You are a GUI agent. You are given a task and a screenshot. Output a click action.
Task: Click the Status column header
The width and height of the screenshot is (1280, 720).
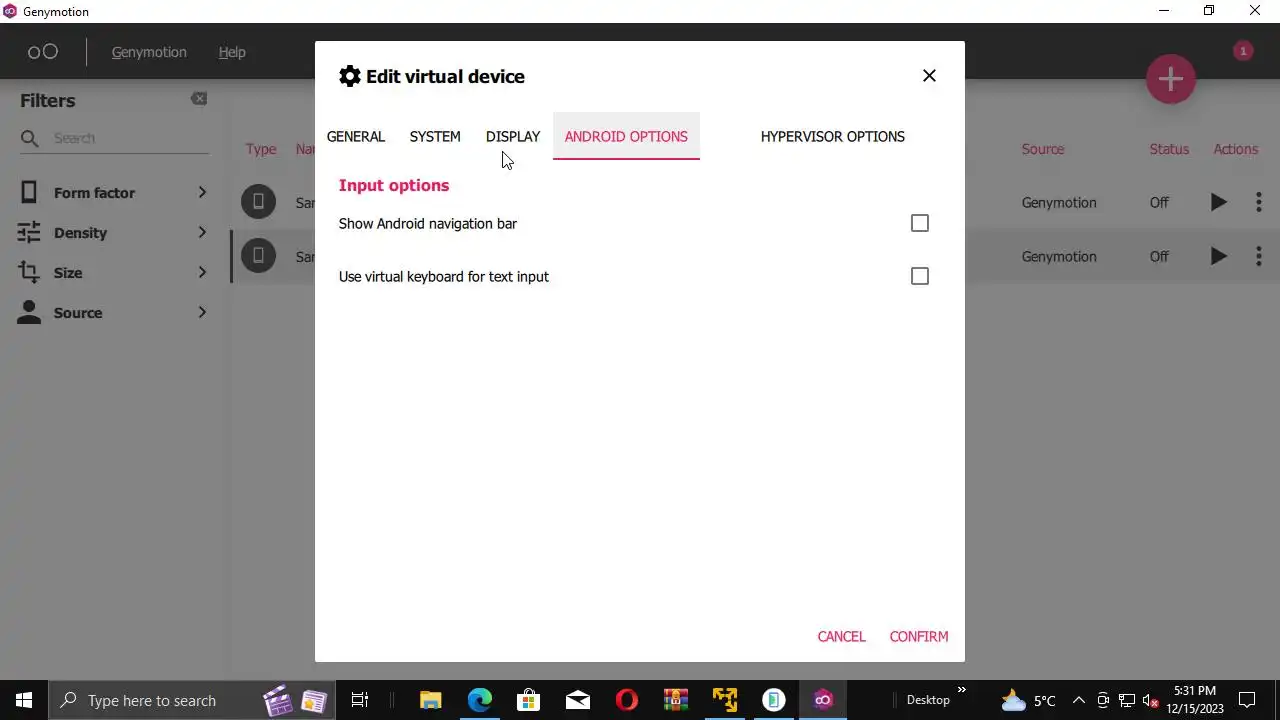1169,149
